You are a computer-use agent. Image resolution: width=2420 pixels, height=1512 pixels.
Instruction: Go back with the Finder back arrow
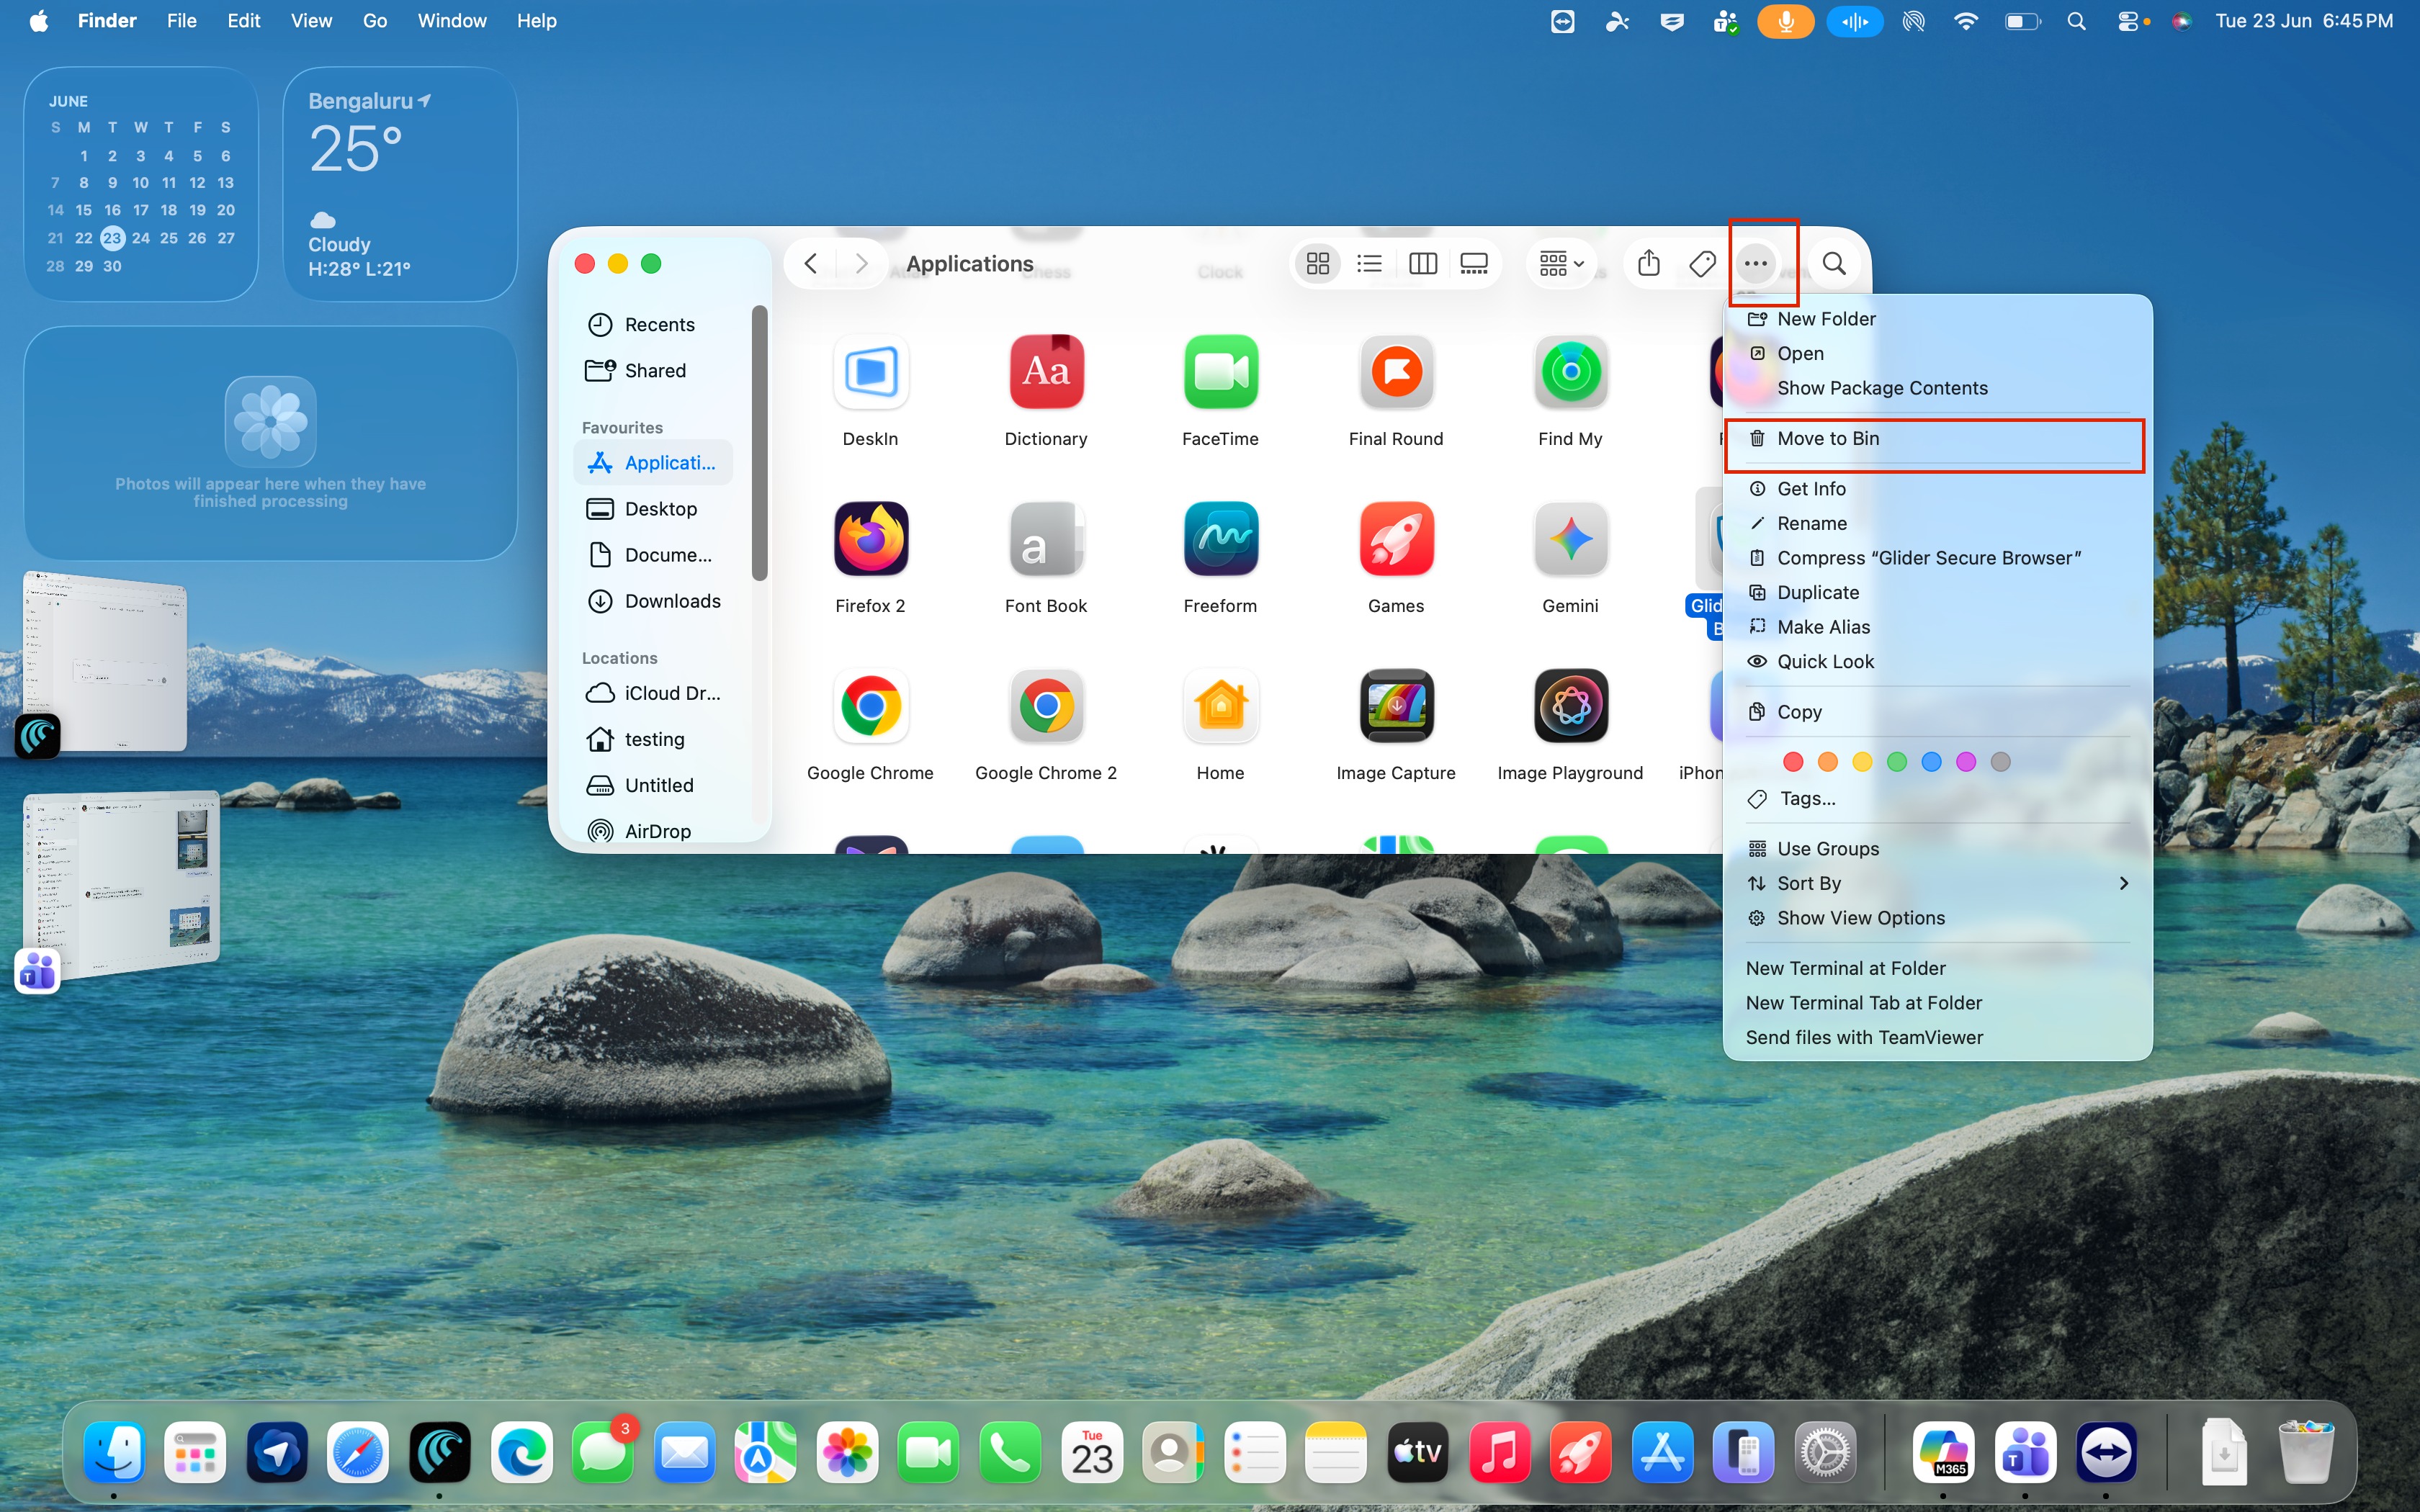811,263
